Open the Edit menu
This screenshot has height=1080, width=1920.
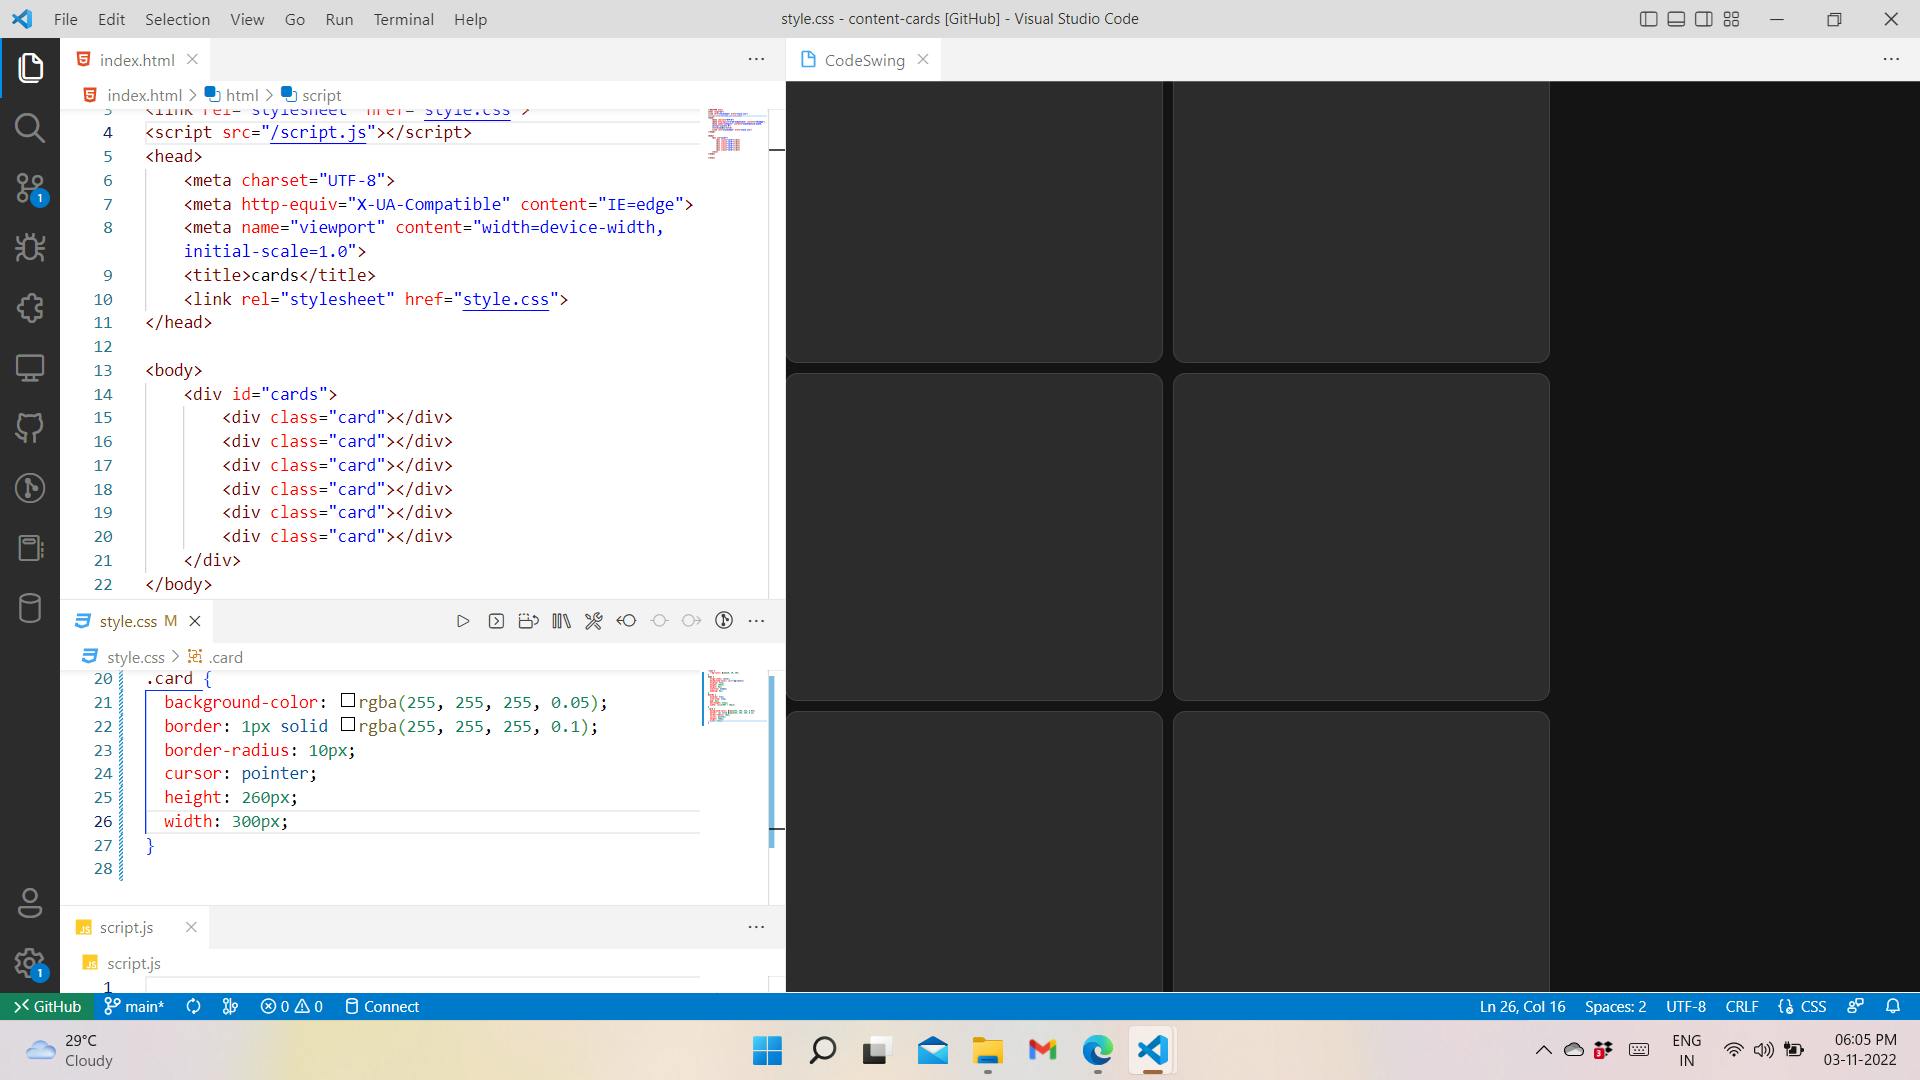point(111,19)
